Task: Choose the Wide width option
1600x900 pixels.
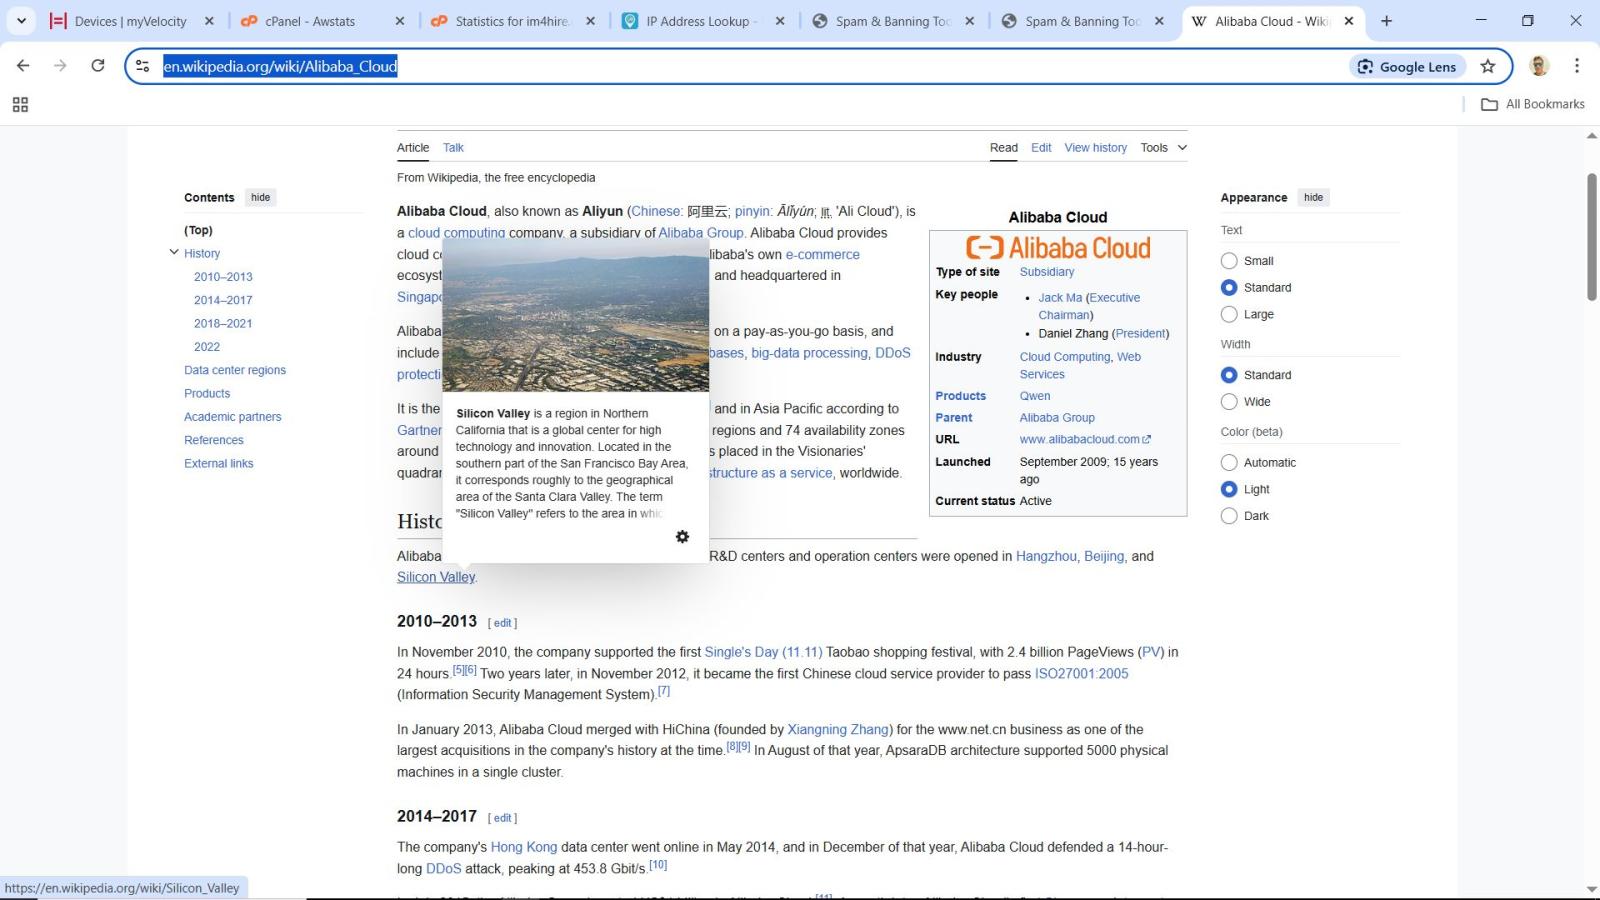Action: click(1229, 402)
